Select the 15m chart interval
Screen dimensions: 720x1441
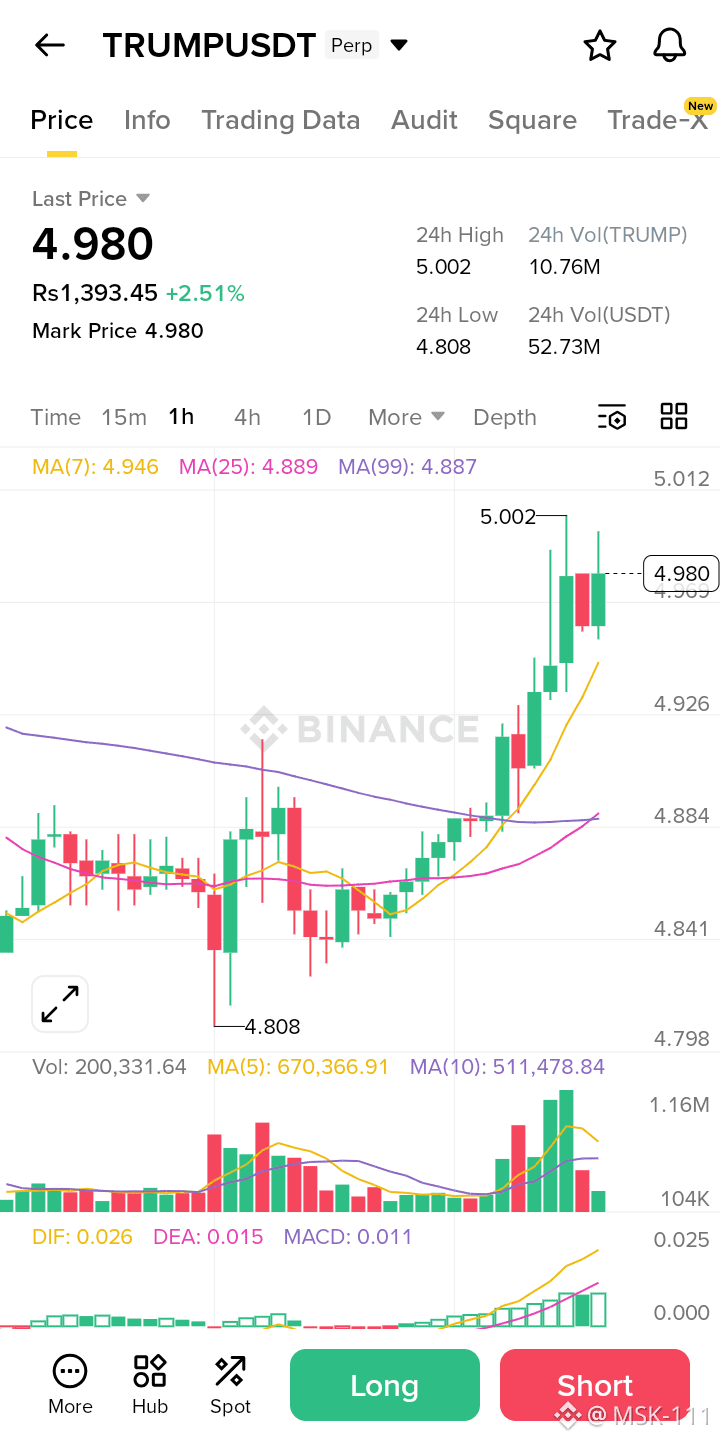124,417
